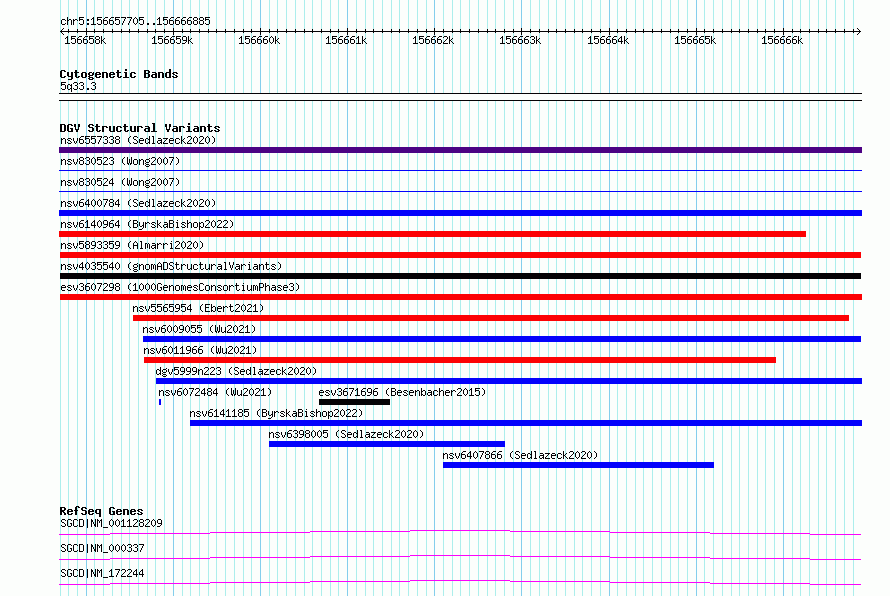Select the blue nsv6400784 variant bar
Screen dimensions: 890x596
coord(460,213)
